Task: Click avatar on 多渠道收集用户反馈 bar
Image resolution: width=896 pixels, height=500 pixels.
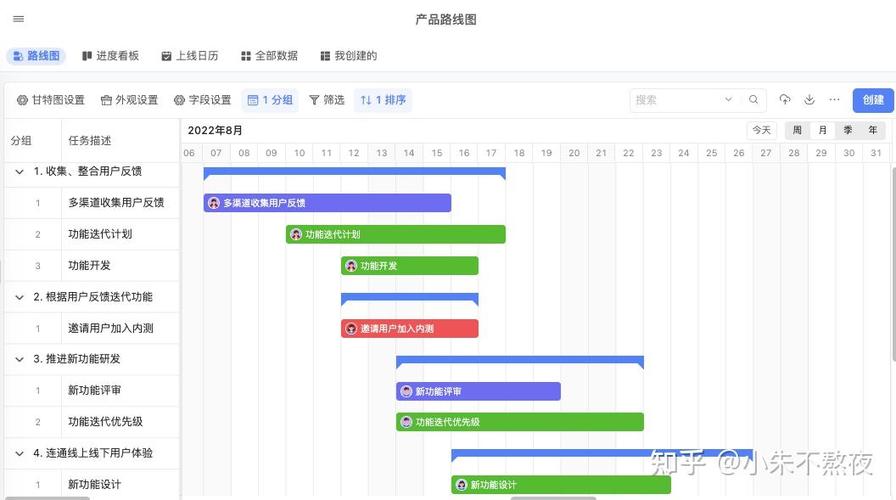Action: 214,203
